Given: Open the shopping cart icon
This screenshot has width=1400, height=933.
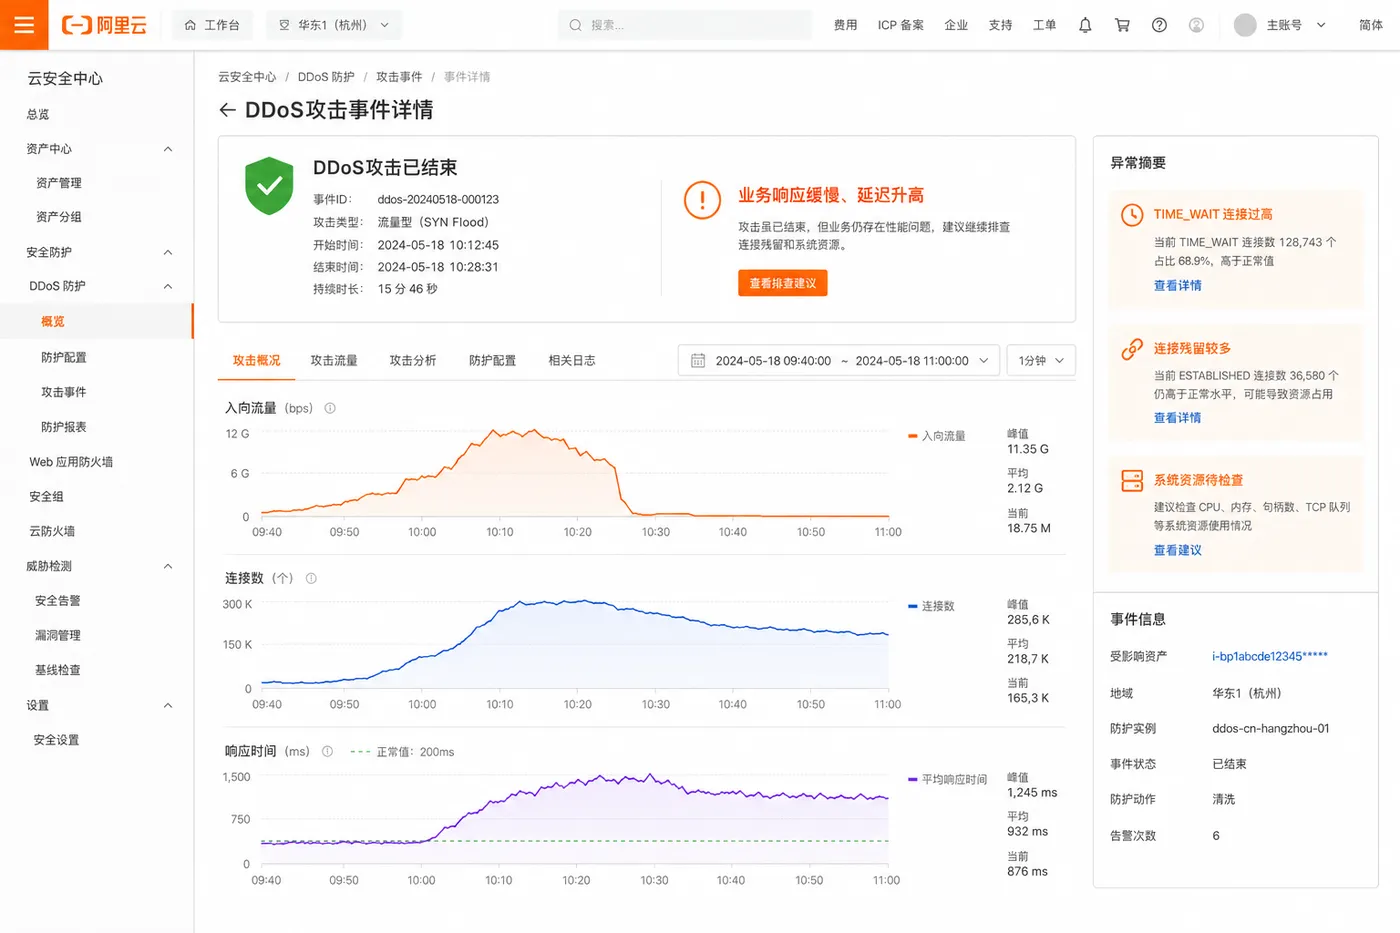Looking at the screenshot, I should [1122, 25].
